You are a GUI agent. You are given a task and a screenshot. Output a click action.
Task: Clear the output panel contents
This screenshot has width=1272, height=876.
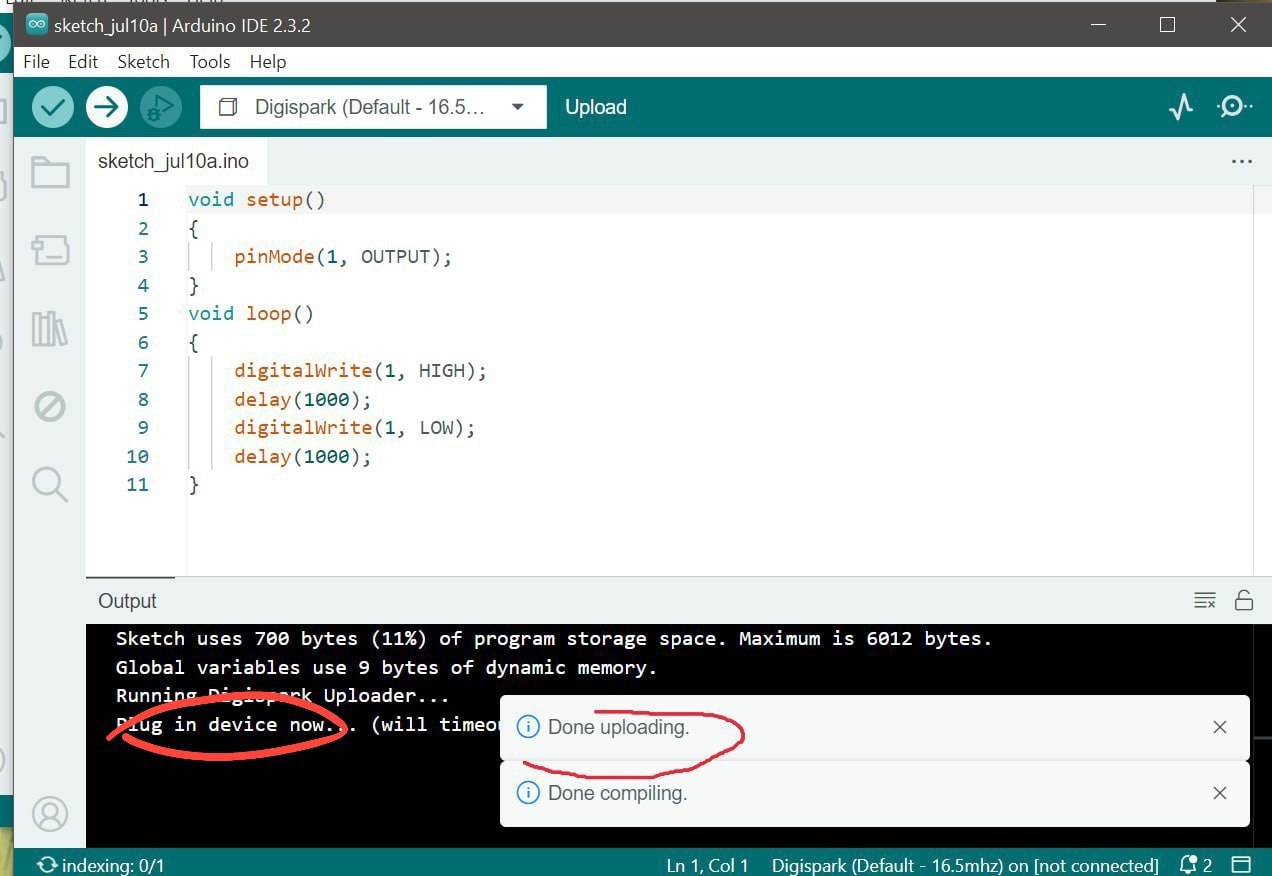click(x=1205, y=600)
